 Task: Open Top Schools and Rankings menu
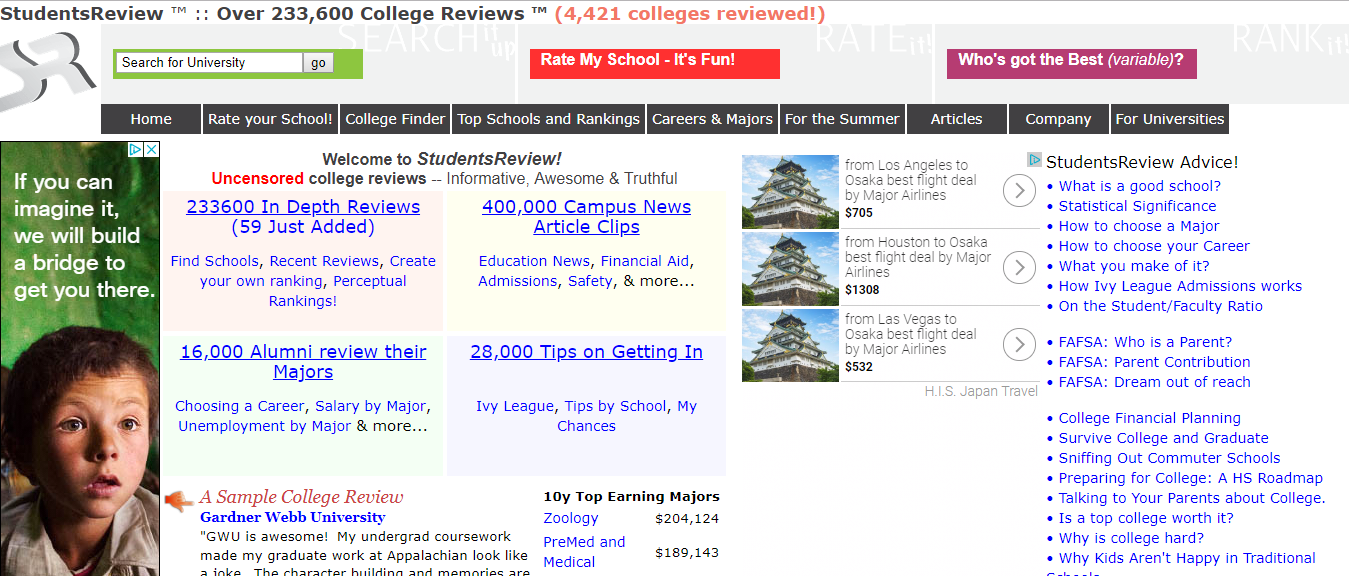click(548, 119)
